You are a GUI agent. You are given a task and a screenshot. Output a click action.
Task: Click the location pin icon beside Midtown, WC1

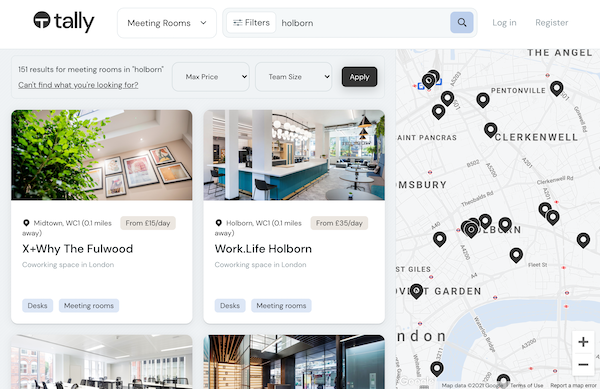pyautogui.click(x=26, y=223)
